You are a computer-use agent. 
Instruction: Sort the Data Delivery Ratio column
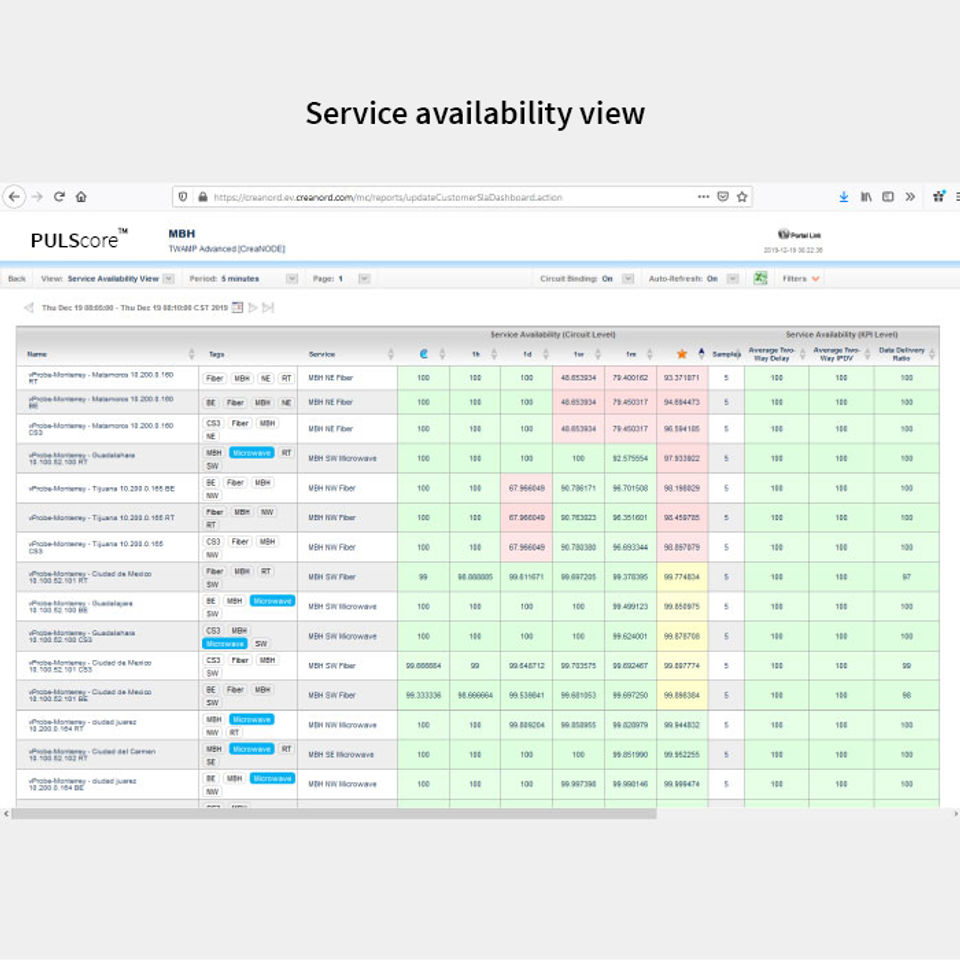[932, 354]
